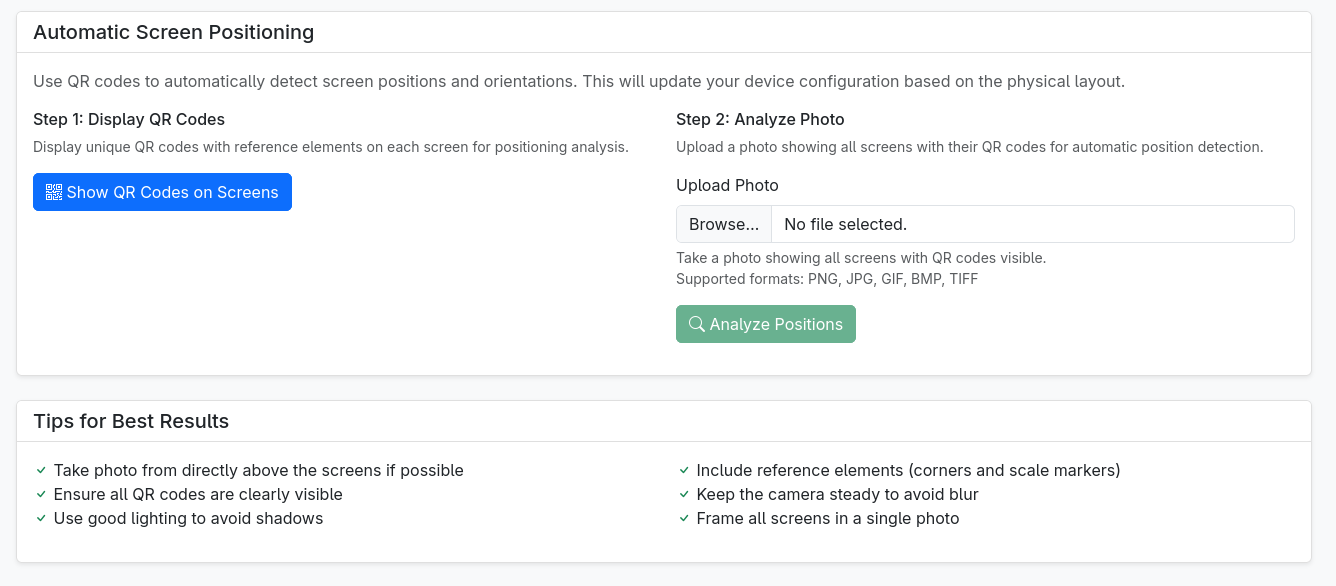1336x586 pixels.
Task: Click the 'Automatic Screen Positioning' card header
Action: (x=664, y=32)
